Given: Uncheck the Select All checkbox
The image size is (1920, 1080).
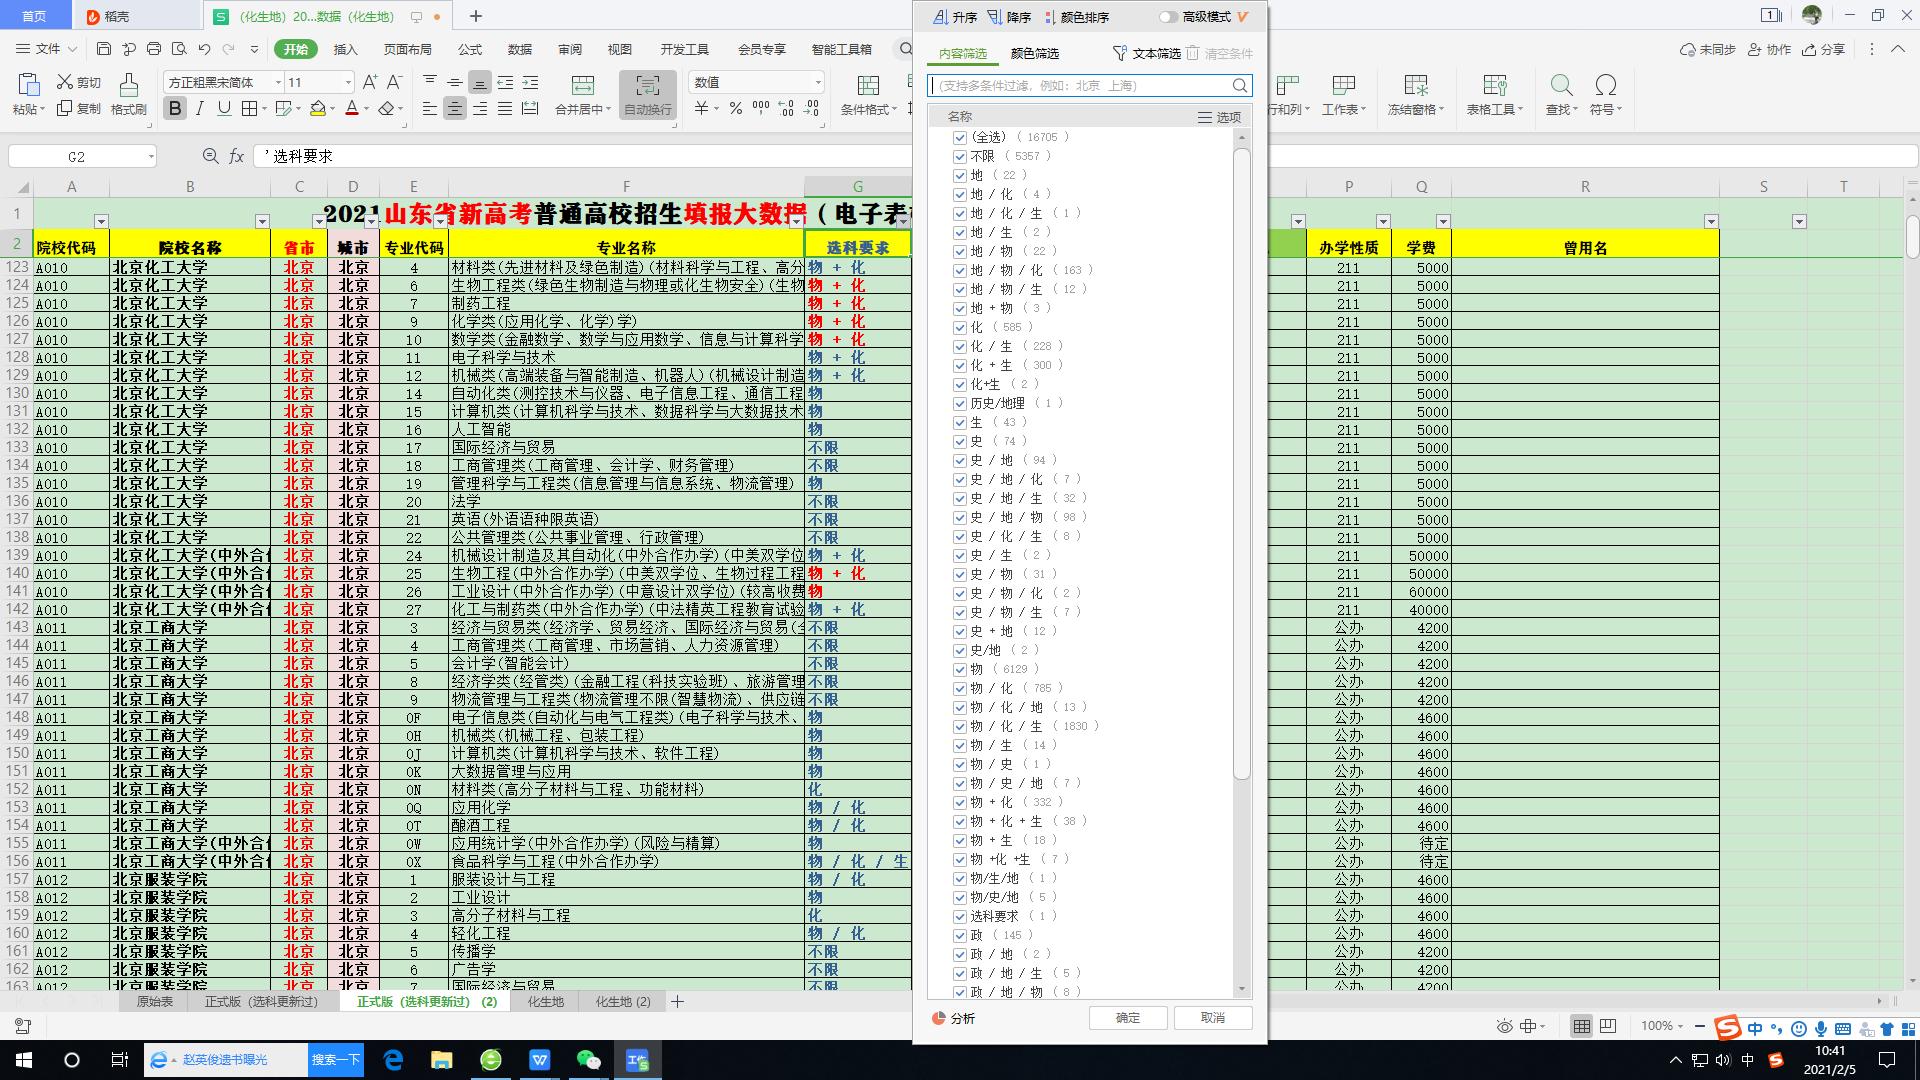Looking at the screenshot, I should [x=960, y=137].
